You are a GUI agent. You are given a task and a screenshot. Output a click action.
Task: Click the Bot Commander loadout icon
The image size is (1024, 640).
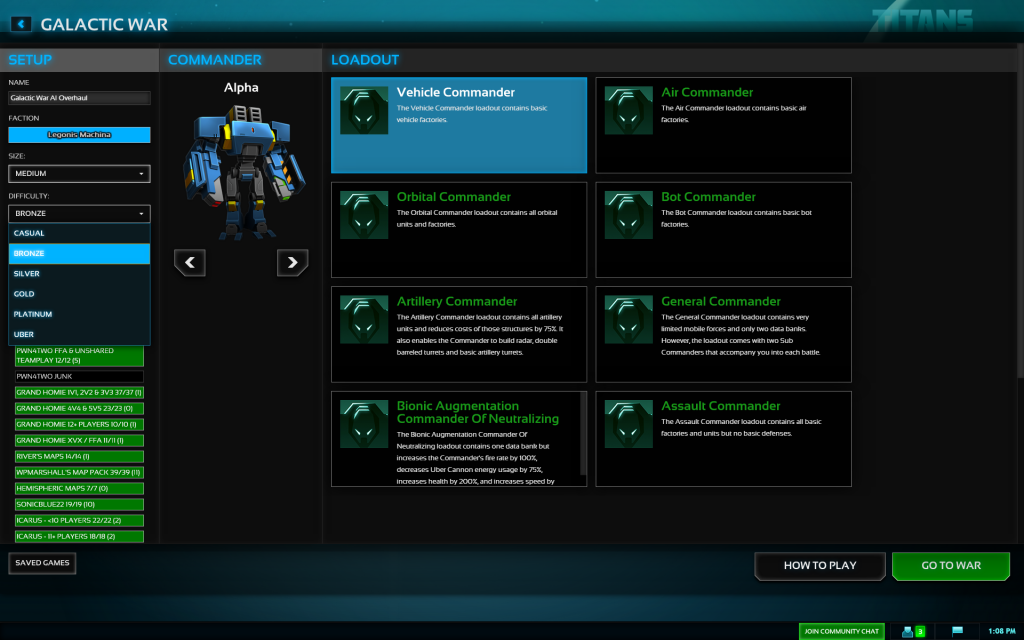tap(628, 215)
